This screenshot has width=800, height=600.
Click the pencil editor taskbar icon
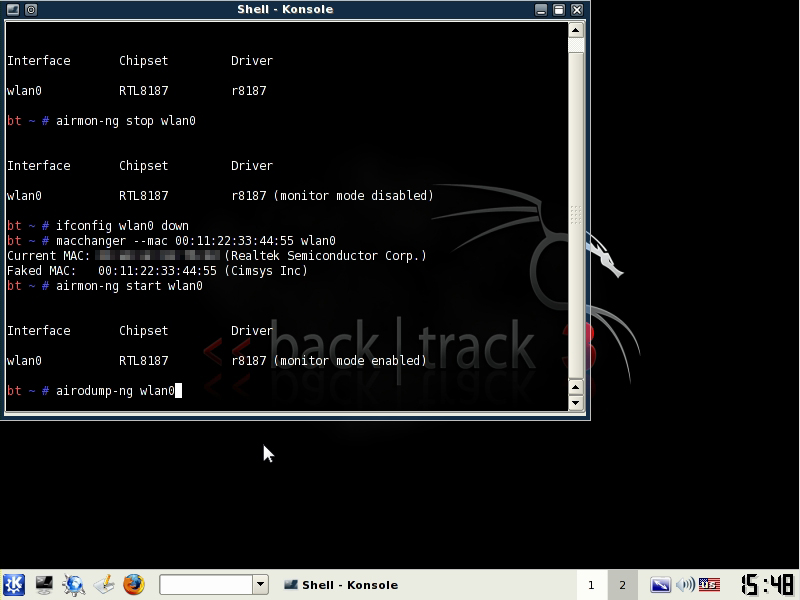tap(104, 585)
